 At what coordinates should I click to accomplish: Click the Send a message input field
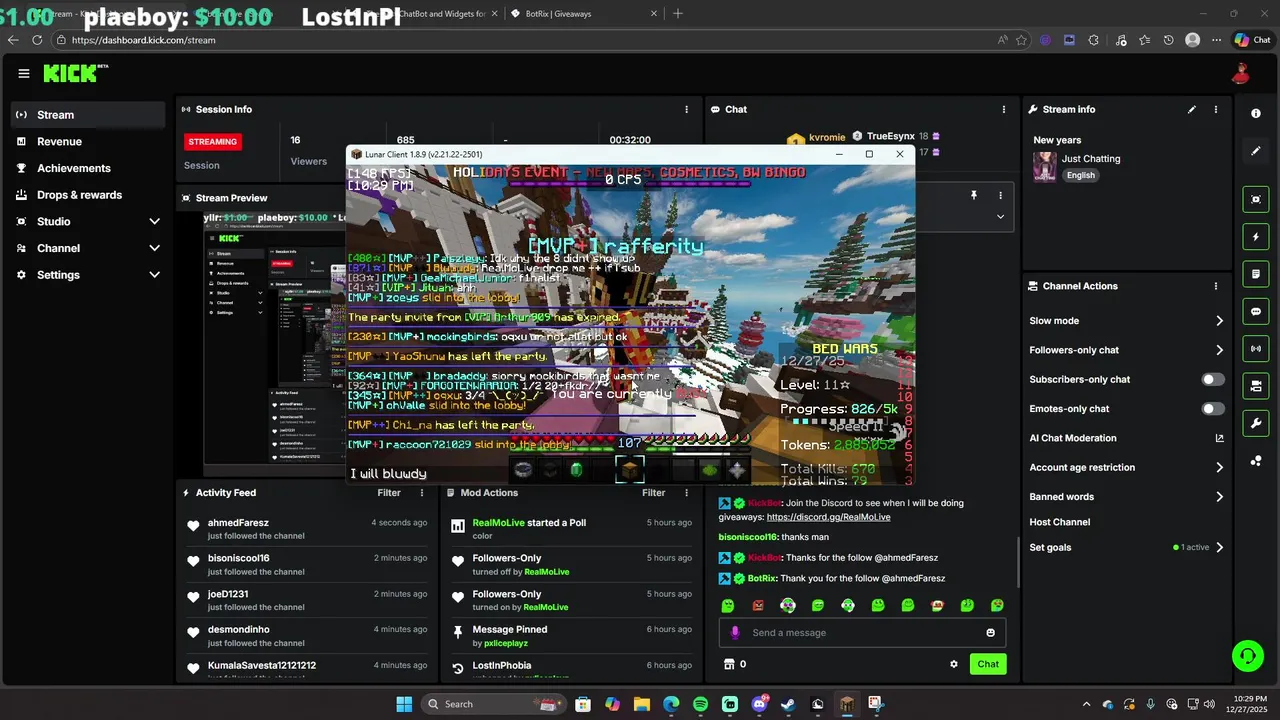pyautogui.click(x=862, y=633)
